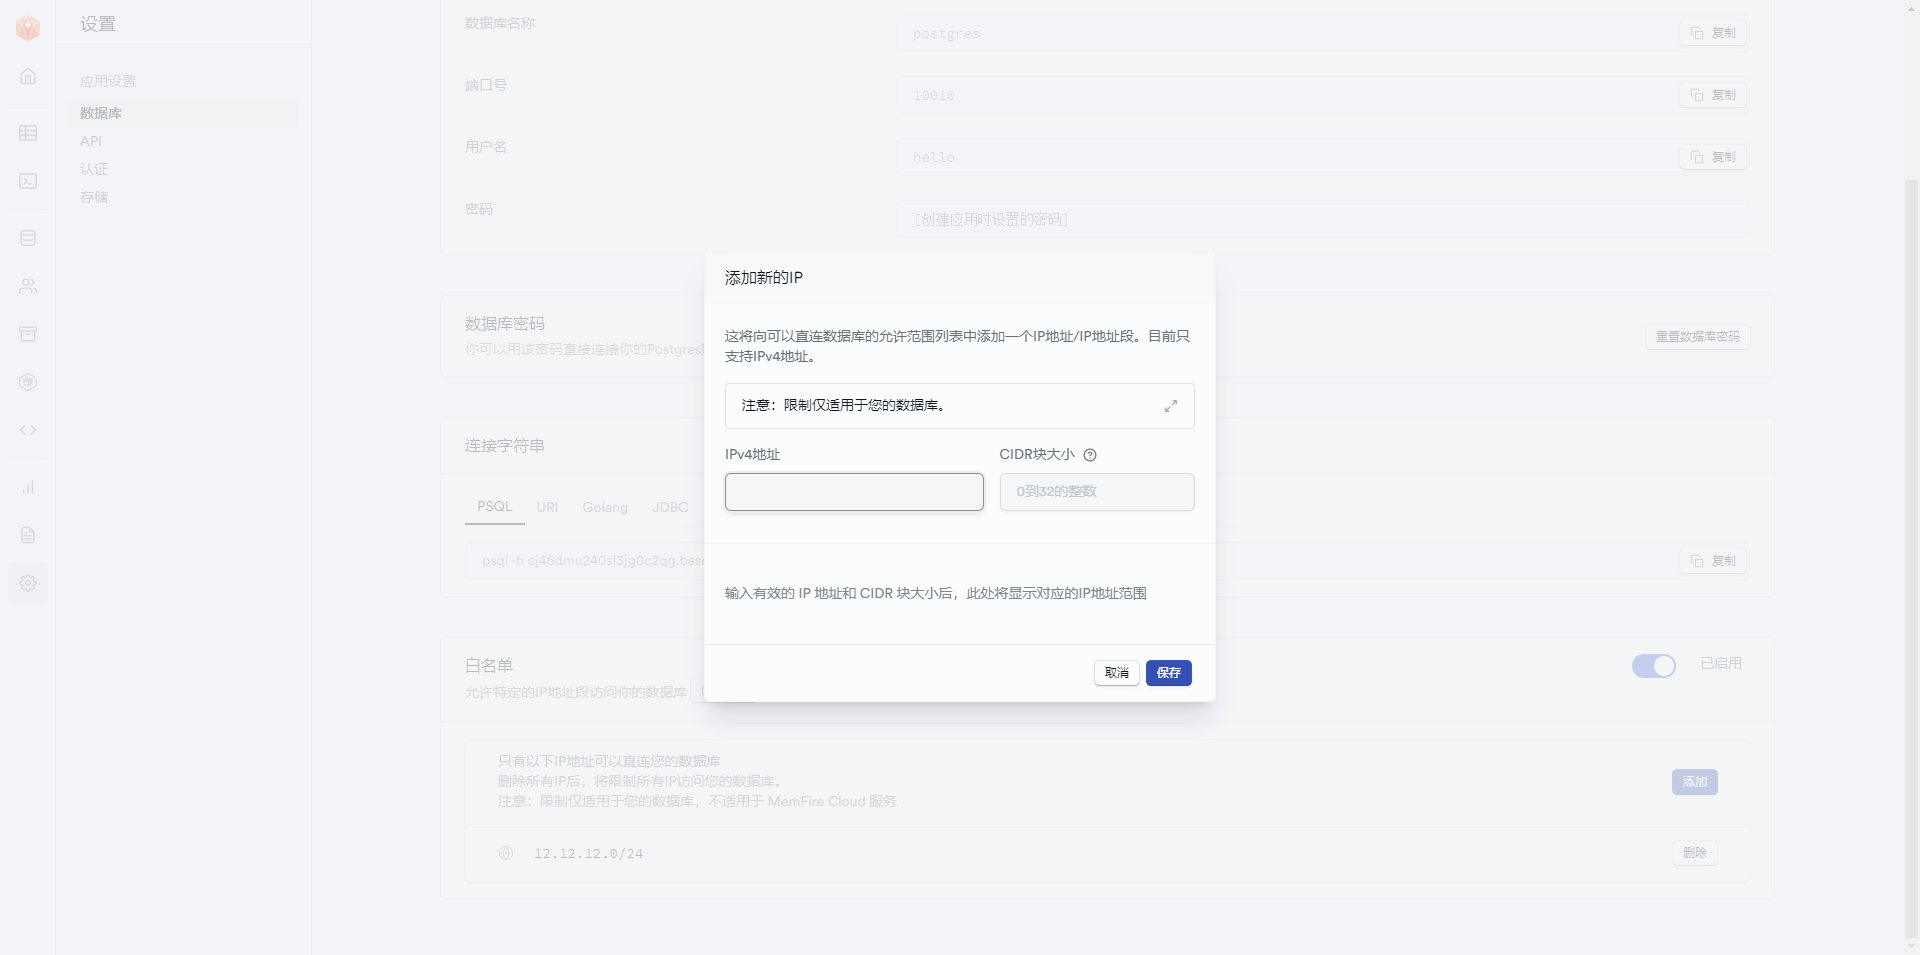1920x955 pixels.
Task: Copy the psql connection string
Action: tap(1713, 561)
